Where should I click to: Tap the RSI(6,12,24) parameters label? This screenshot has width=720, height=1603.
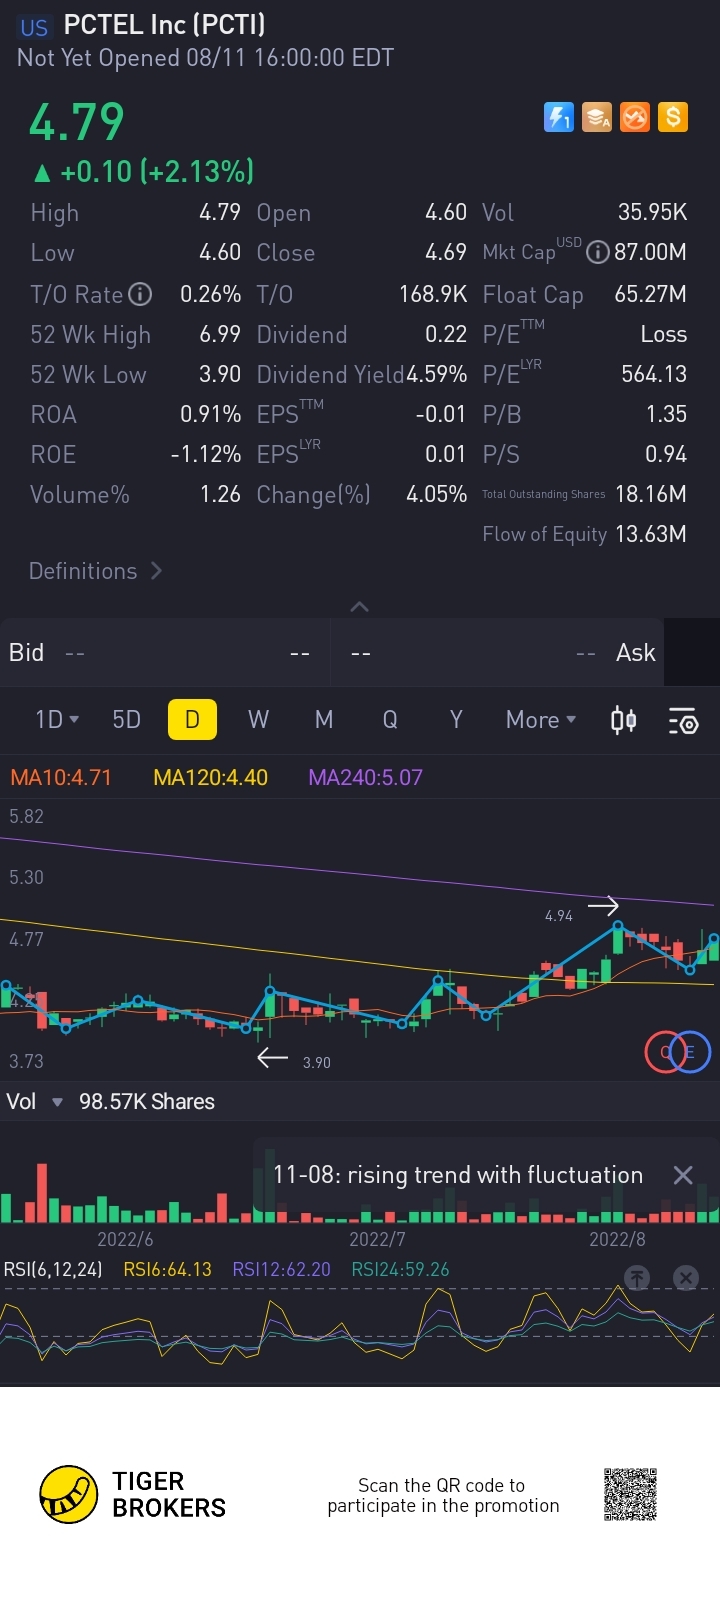pyautogui.click(x=53, y=1270)
